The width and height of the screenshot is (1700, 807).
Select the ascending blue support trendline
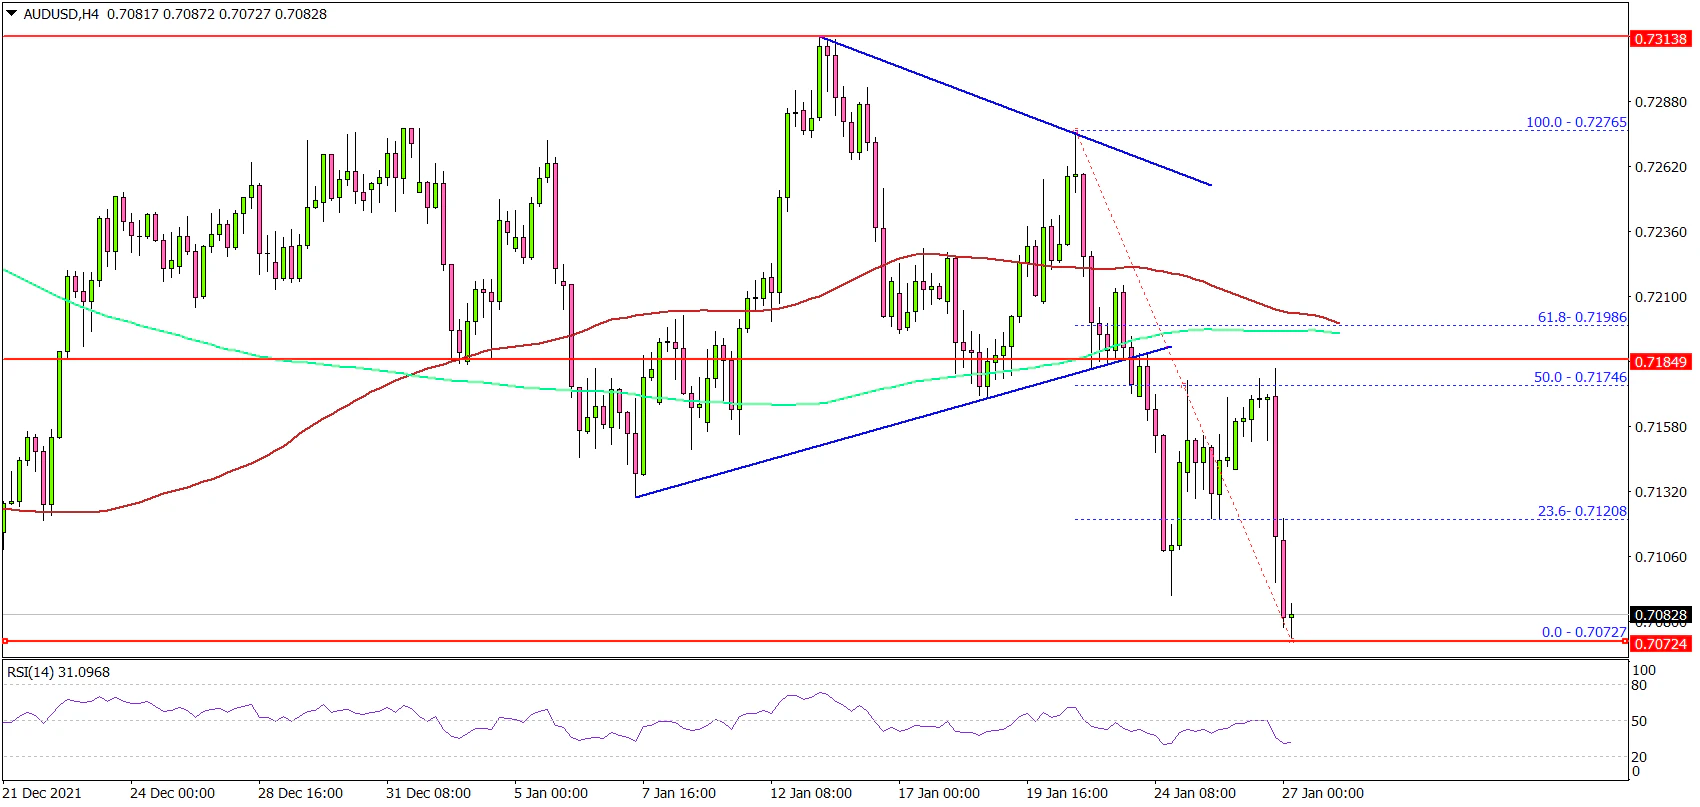tap(900, 423)
